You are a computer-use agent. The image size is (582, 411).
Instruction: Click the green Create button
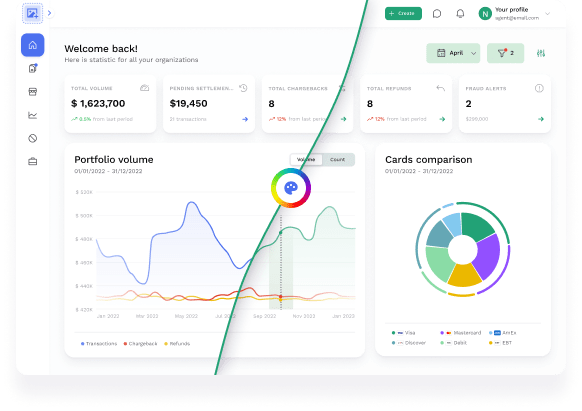pos(403,13)
